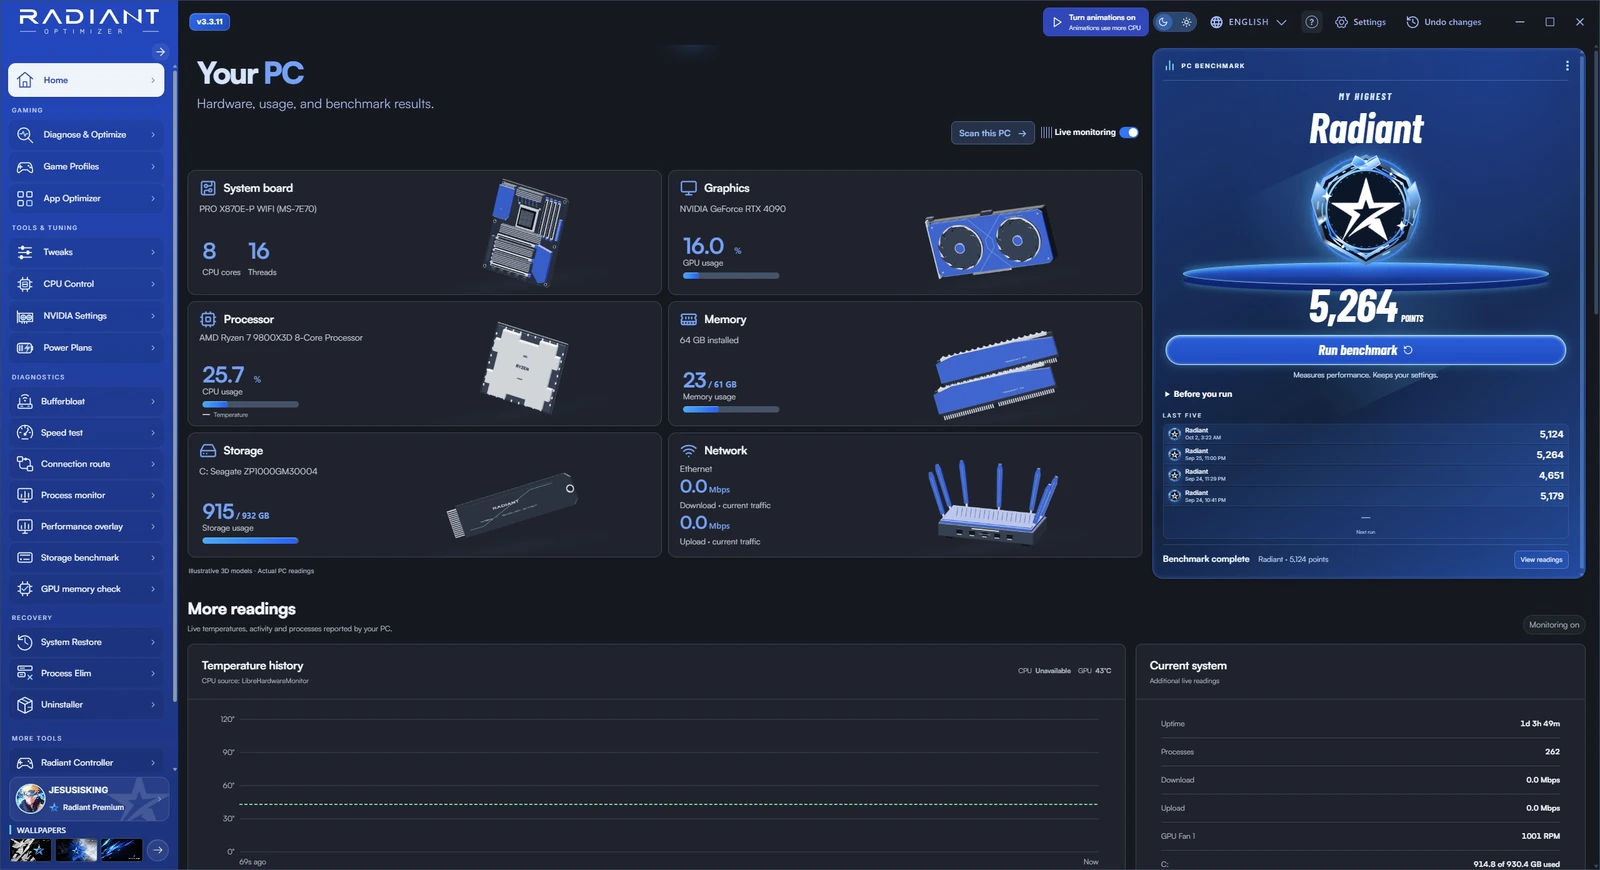Click the Power Plans battery icon
This screenshot has width=1600, height=870.
pos(25,348)
